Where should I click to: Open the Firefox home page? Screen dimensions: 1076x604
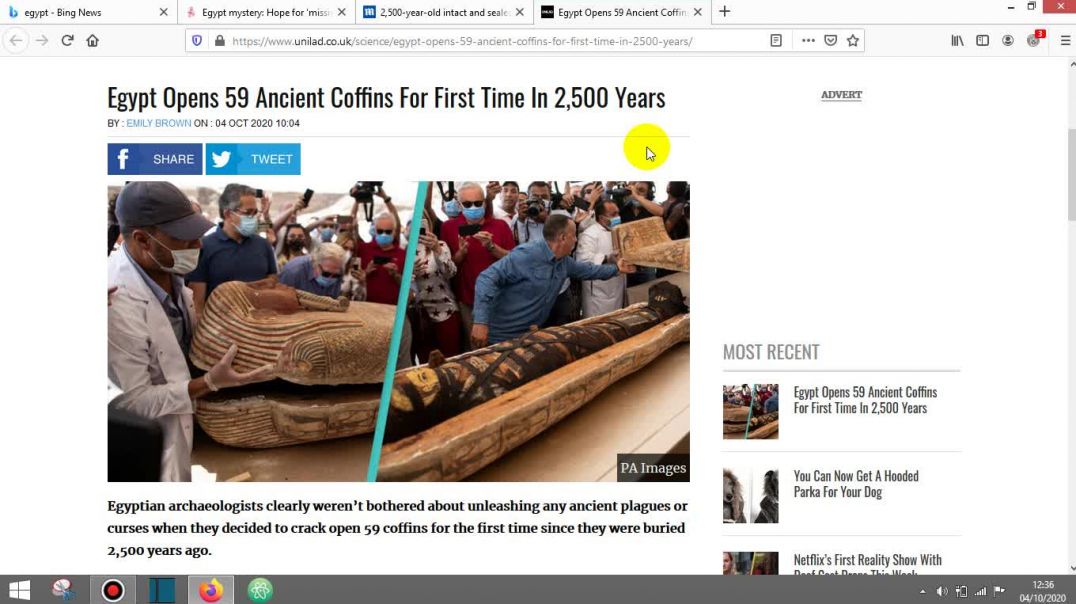coord(93,40)
